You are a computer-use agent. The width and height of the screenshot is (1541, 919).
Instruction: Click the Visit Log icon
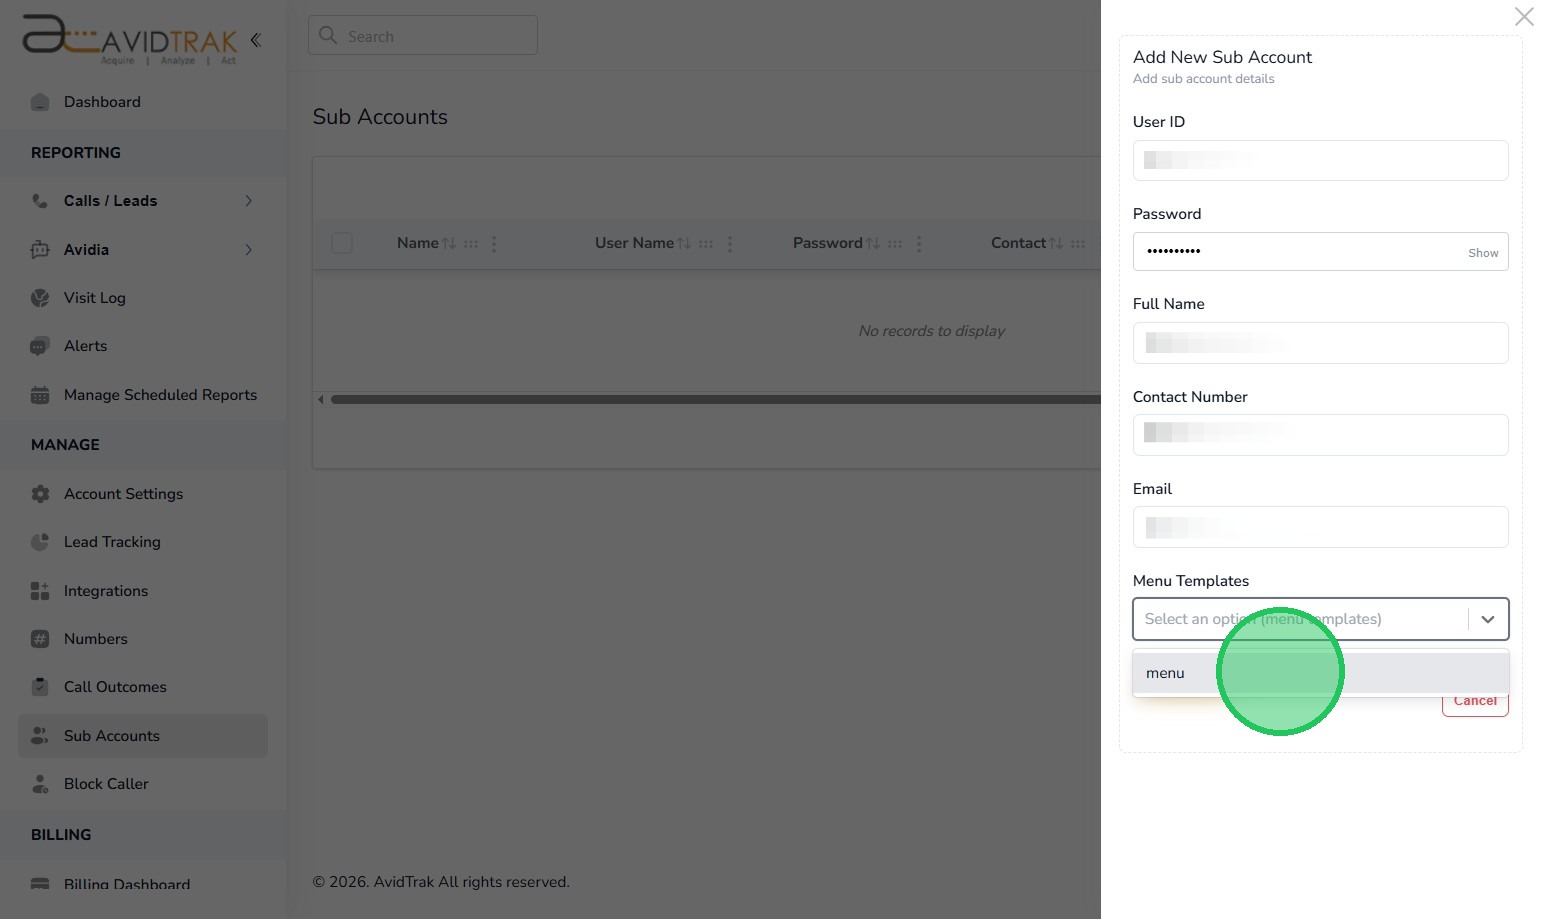[x=40, y=298]
